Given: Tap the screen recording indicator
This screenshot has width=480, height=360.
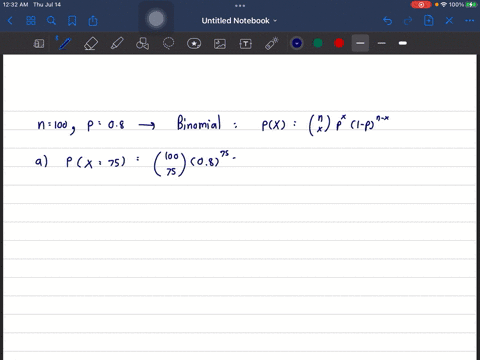Looking at the screenshot, I should (x=421, y=5).
